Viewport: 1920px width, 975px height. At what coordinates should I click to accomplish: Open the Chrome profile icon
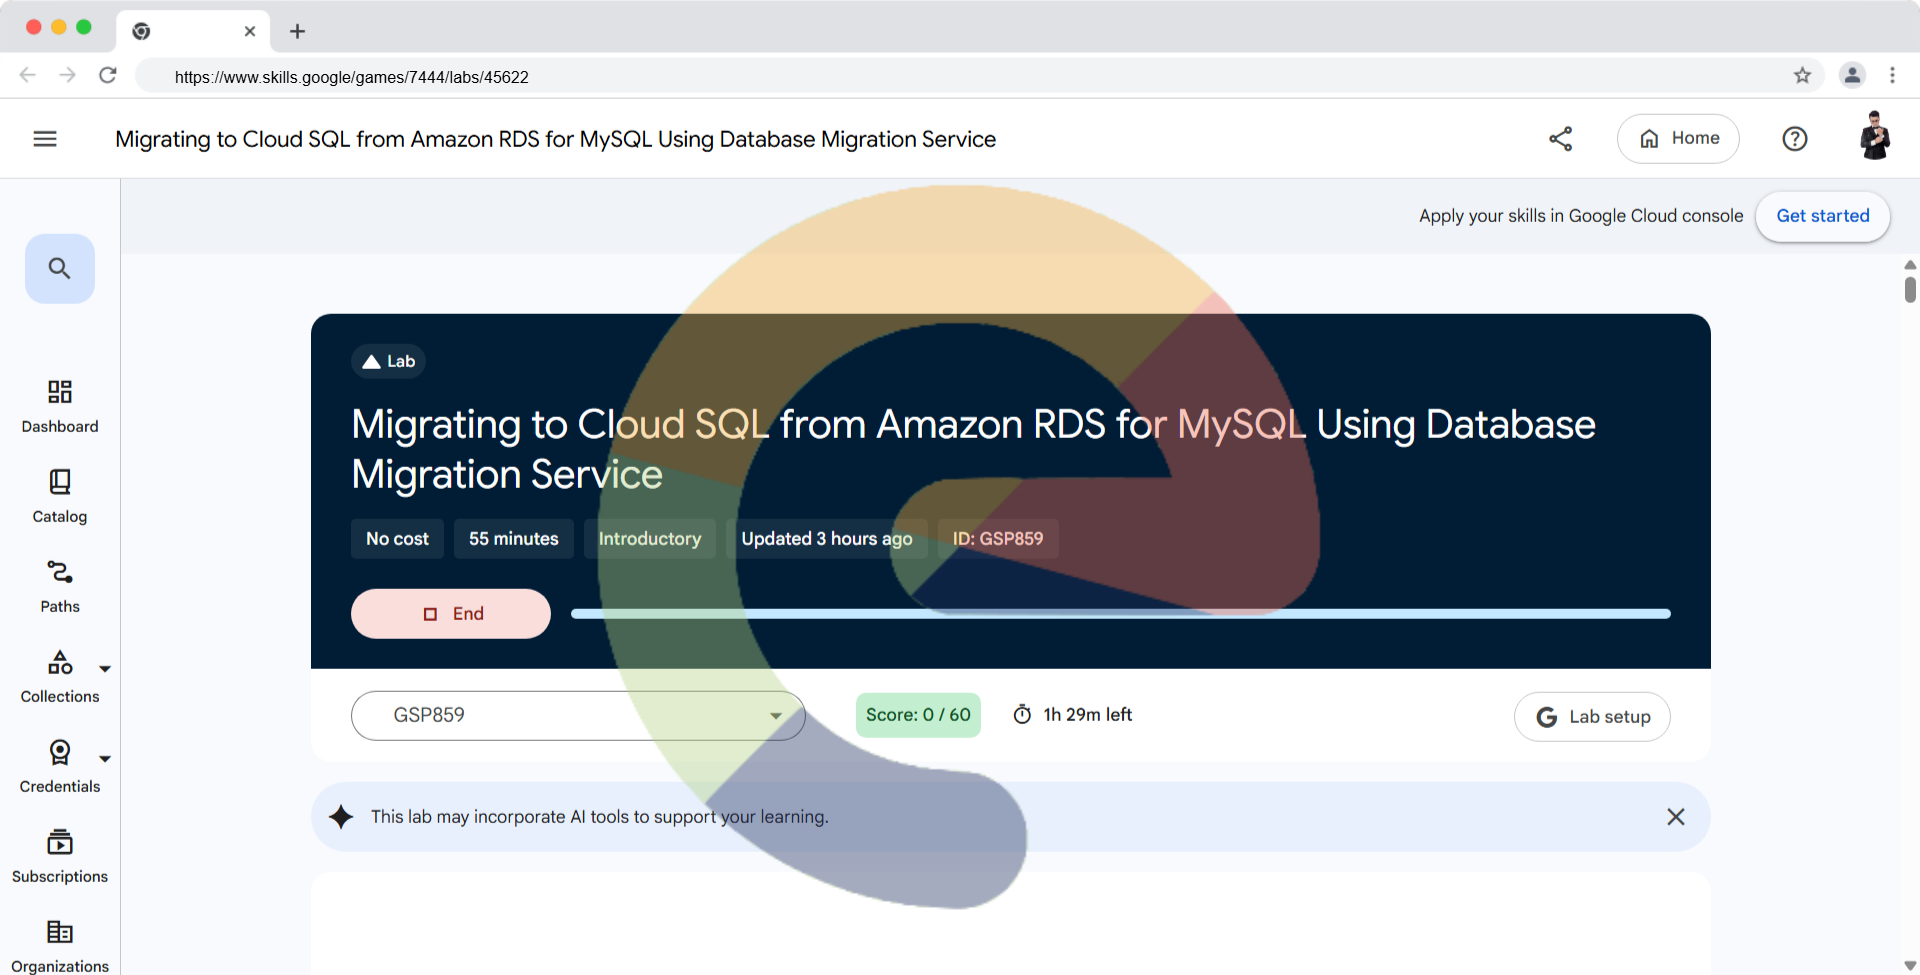[x=1852, y=75]
